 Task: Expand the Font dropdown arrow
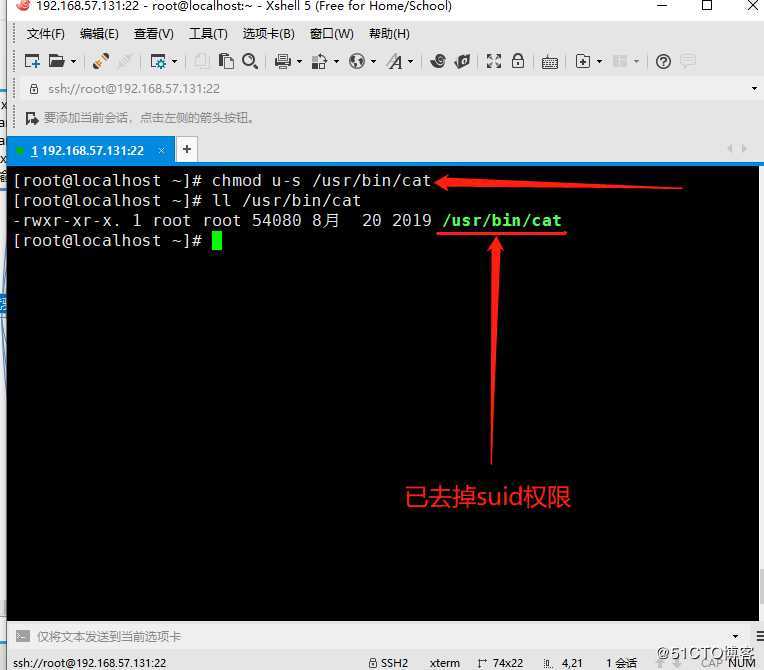(x=410, y=61)
